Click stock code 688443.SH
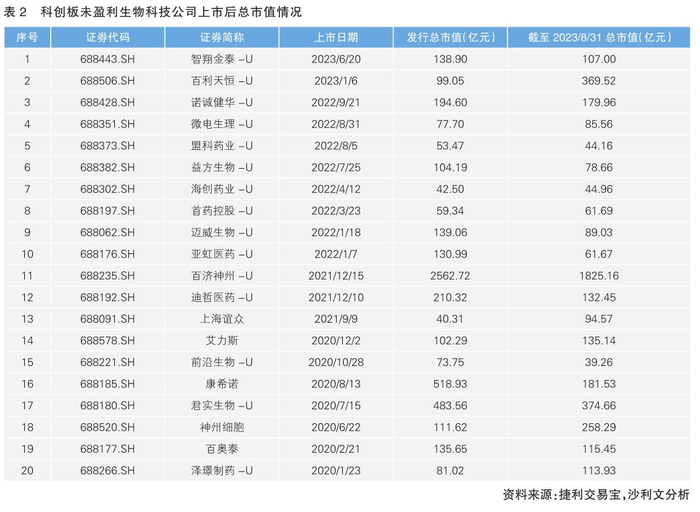Viewport: 700px width, 512px height. tap(108, 59)
